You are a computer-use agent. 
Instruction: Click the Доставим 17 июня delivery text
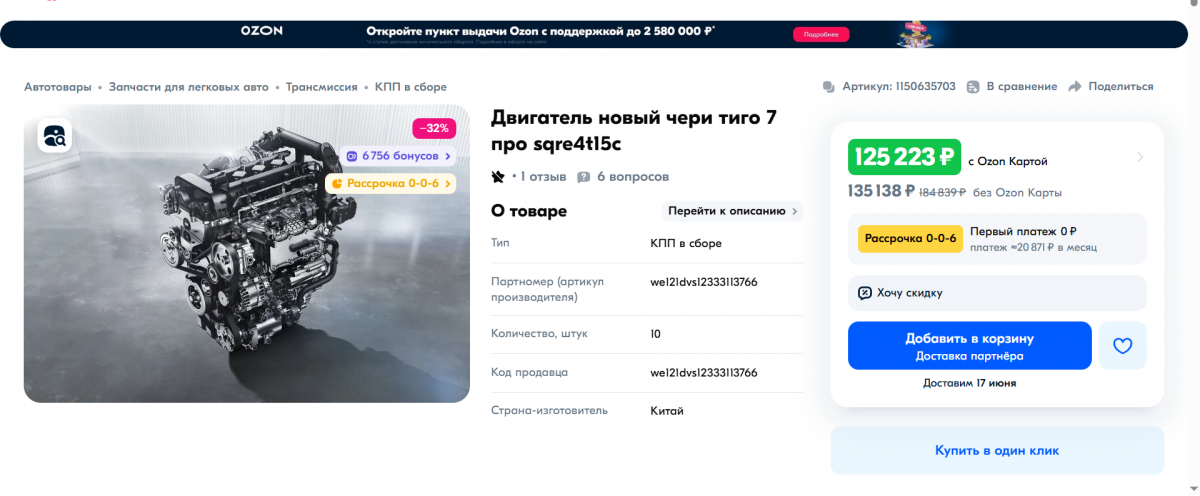970,383
